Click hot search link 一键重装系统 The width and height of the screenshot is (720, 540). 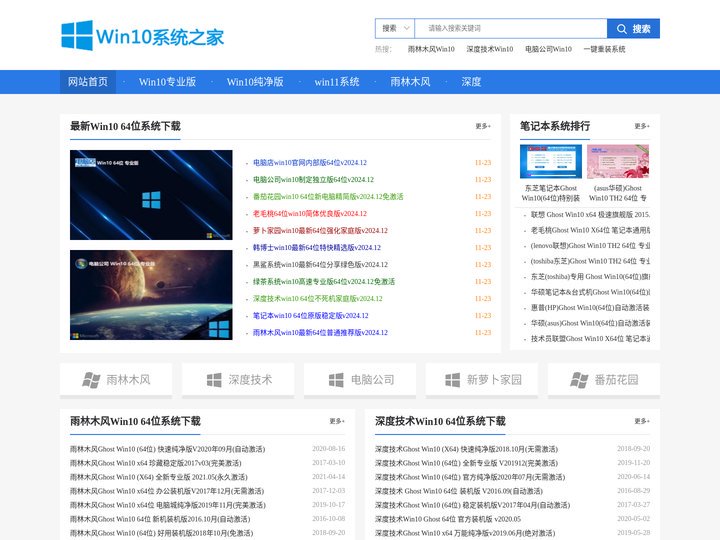(x=604, y=49)
